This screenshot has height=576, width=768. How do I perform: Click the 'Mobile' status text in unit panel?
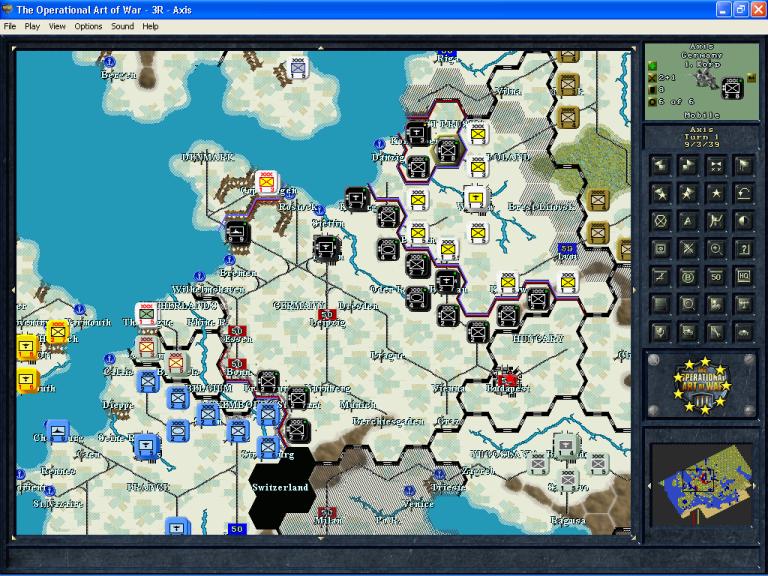pos(701,115)
